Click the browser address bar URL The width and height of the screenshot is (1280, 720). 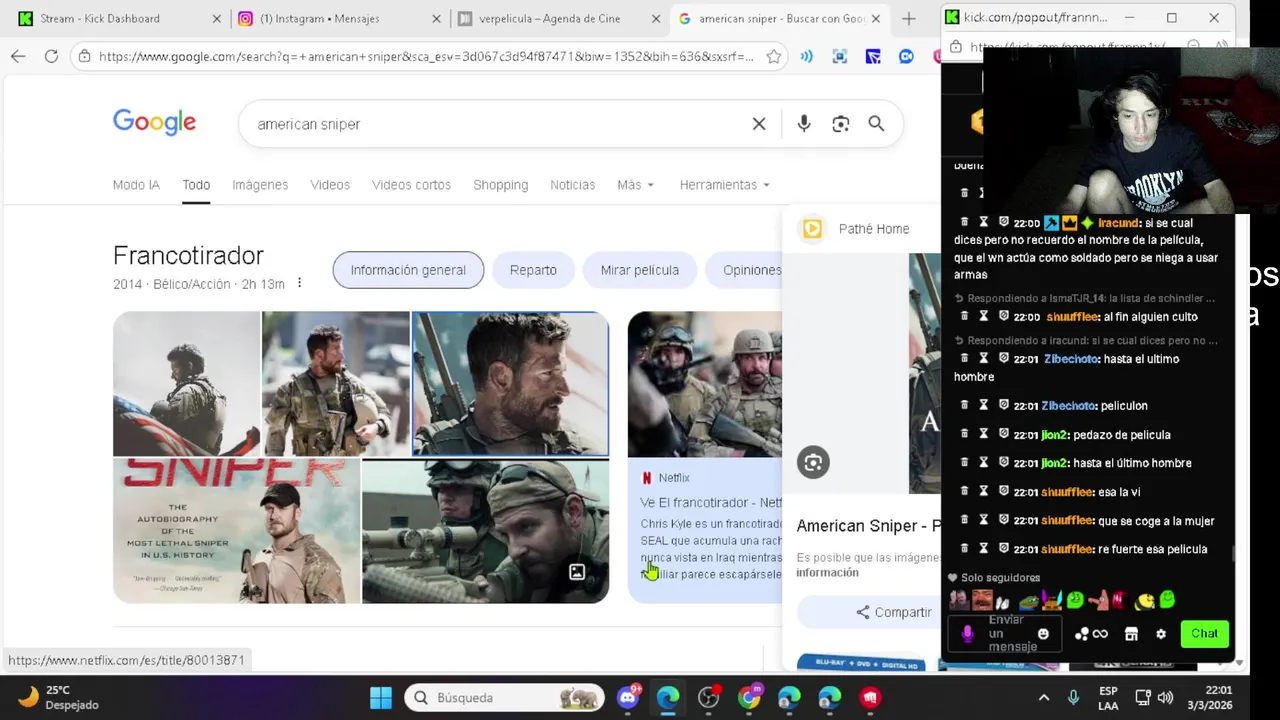coord(426,57)
